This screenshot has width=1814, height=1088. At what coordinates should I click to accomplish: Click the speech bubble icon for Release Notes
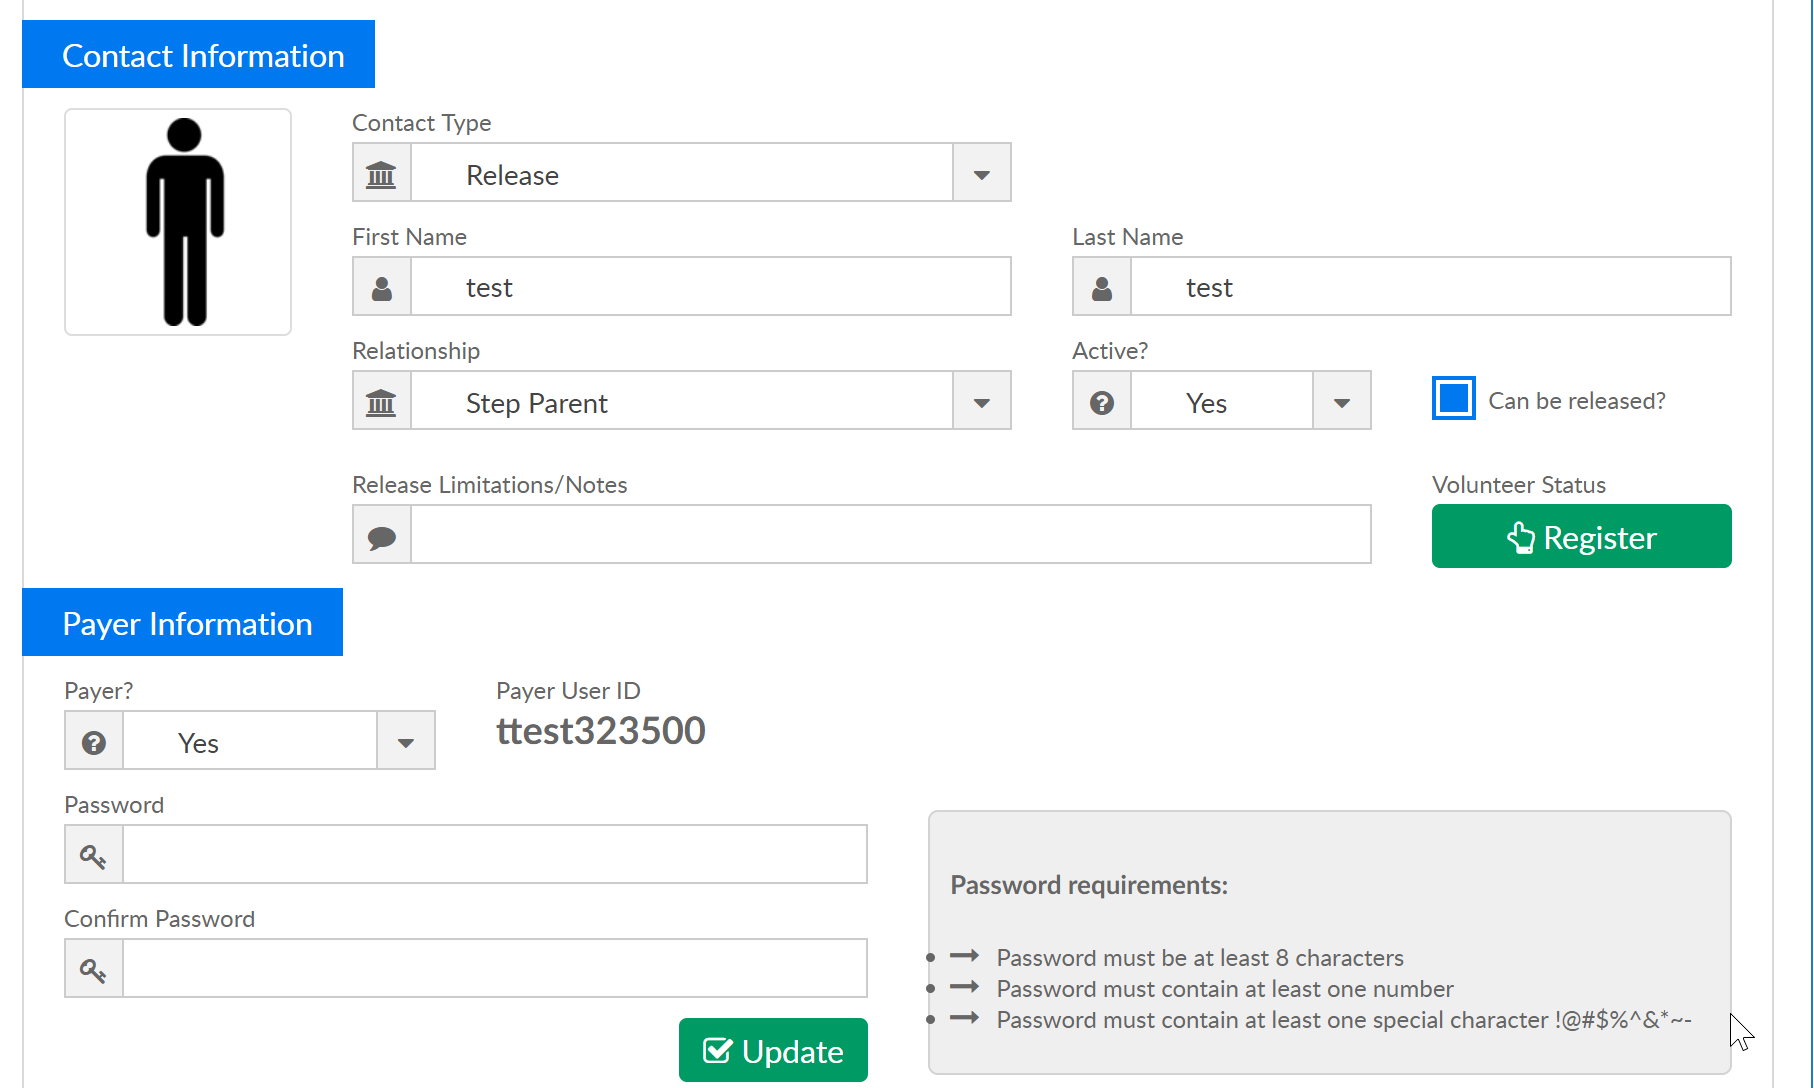point(381,535)
